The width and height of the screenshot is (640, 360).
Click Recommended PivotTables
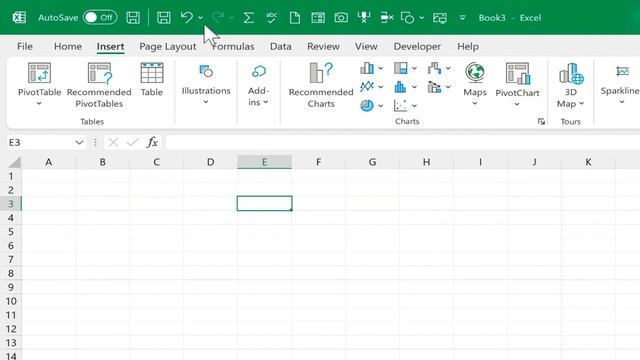tap(99, 85)
